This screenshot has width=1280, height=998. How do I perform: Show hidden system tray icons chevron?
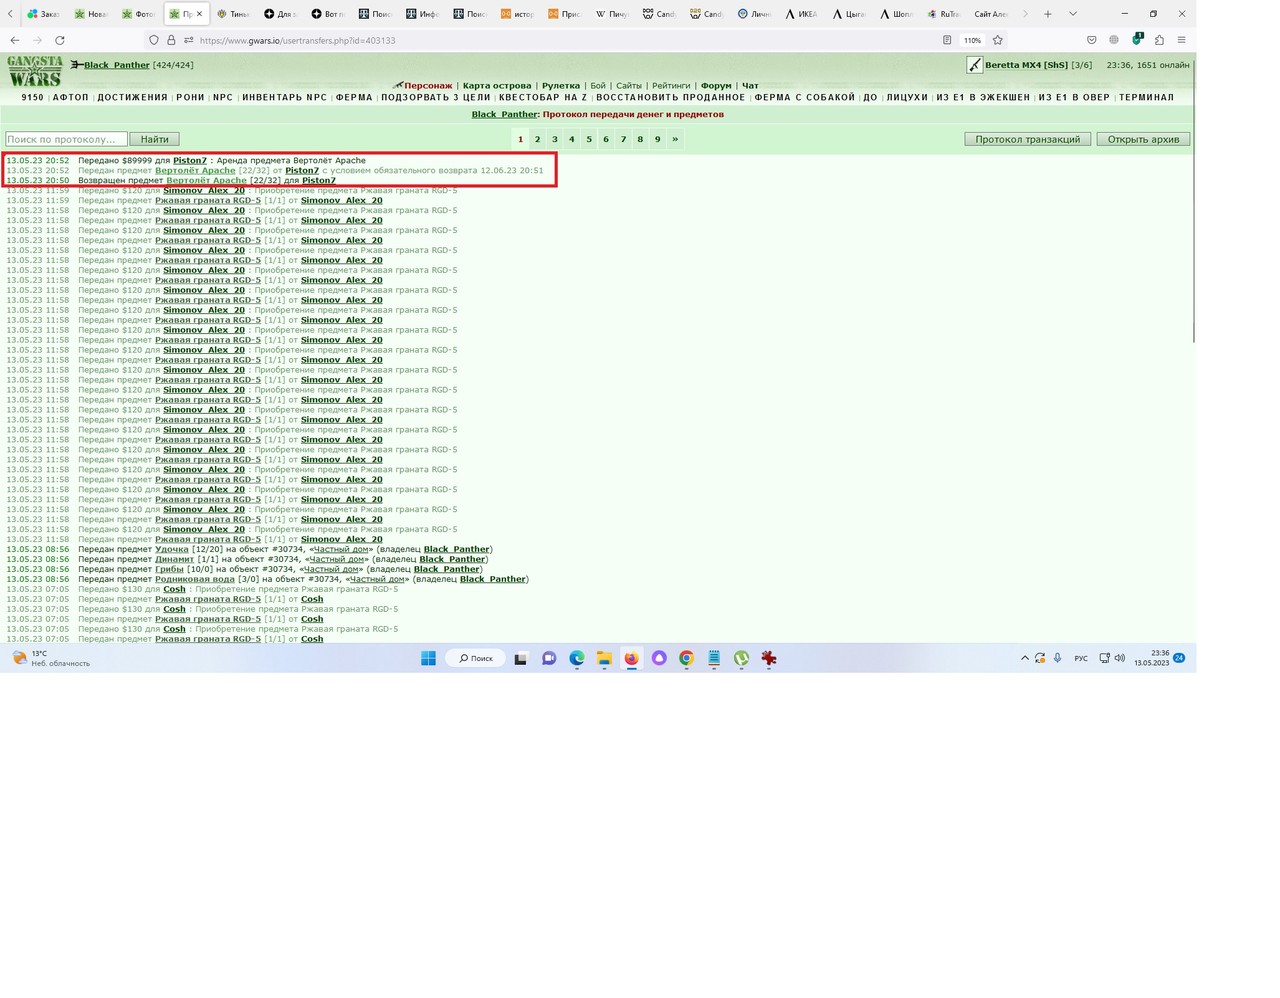[1024, 658]
